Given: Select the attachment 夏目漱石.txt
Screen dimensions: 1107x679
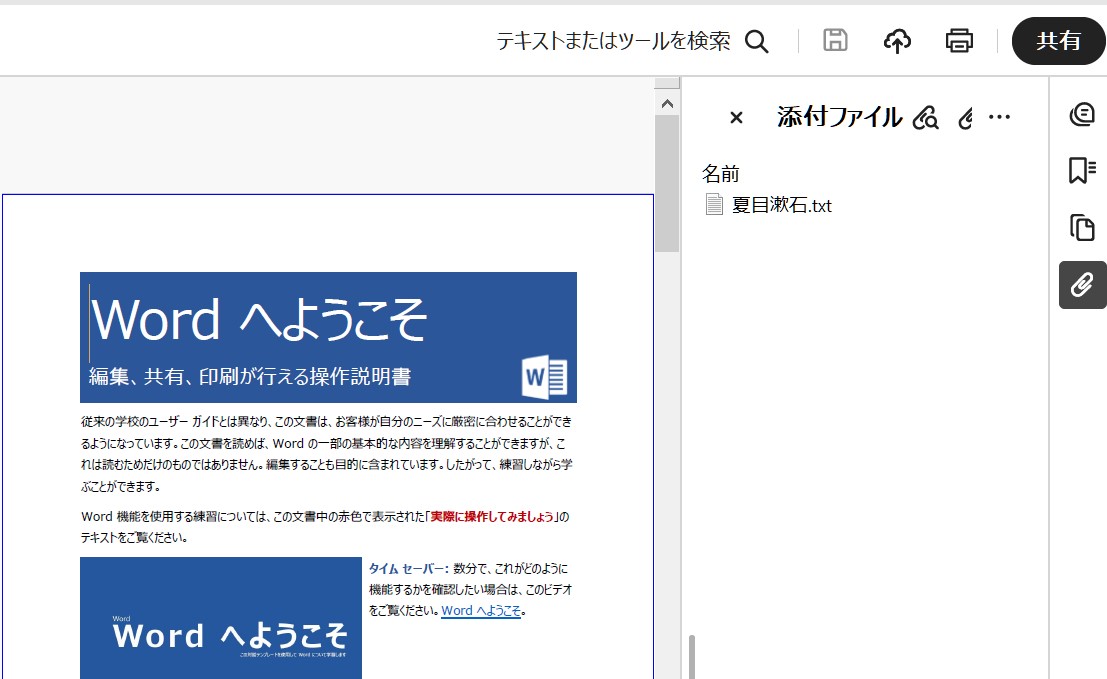Looking at the screenshot, I should pyautogui.click(x=782, y=205).
